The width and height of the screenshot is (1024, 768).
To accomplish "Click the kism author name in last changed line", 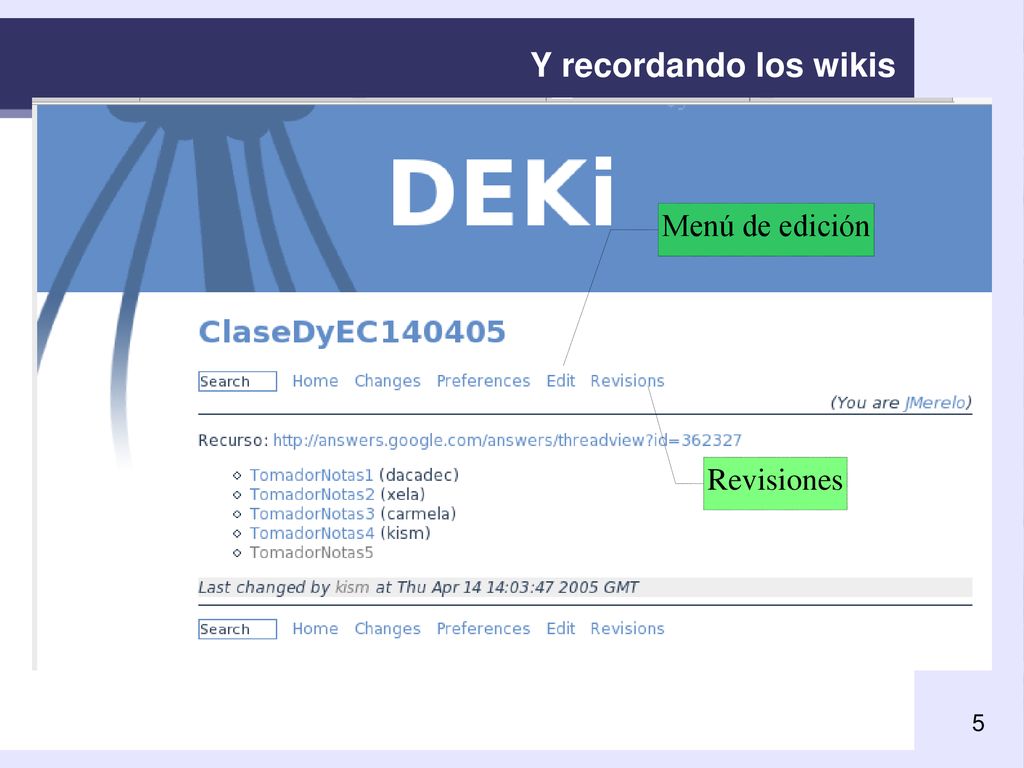I will 352,587.
